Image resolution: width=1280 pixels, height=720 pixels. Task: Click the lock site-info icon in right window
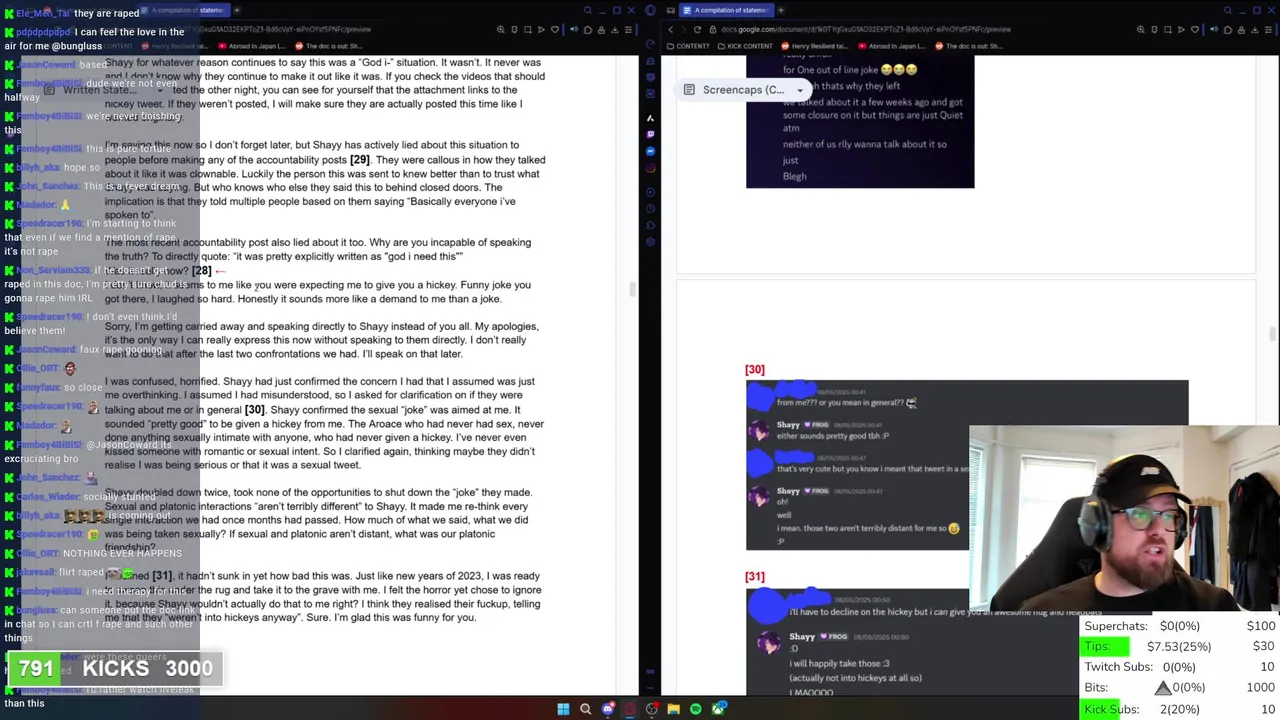click(x=713, y=29)
